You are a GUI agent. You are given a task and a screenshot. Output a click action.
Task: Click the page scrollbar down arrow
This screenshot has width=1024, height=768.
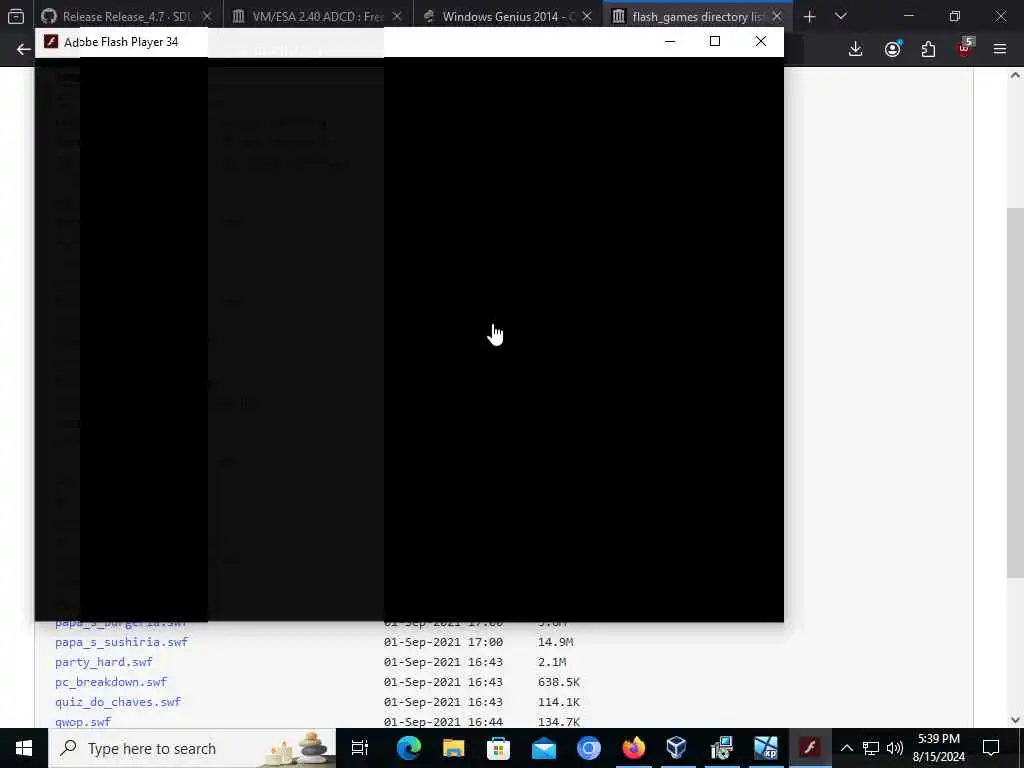tap(1015, 720)
